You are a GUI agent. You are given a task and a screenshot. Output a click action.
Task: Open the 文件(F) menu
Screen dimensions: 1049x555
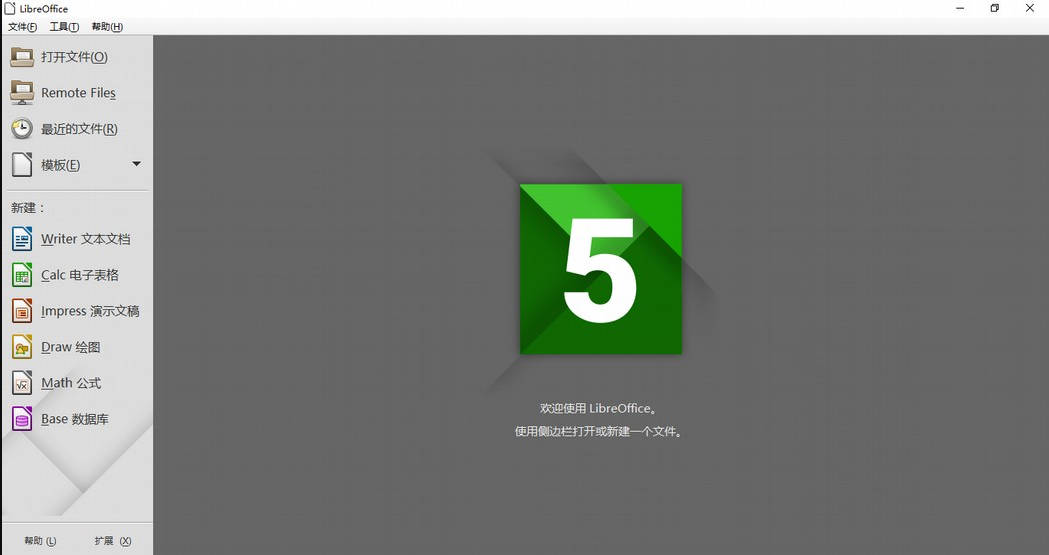(x=22, y=27)
